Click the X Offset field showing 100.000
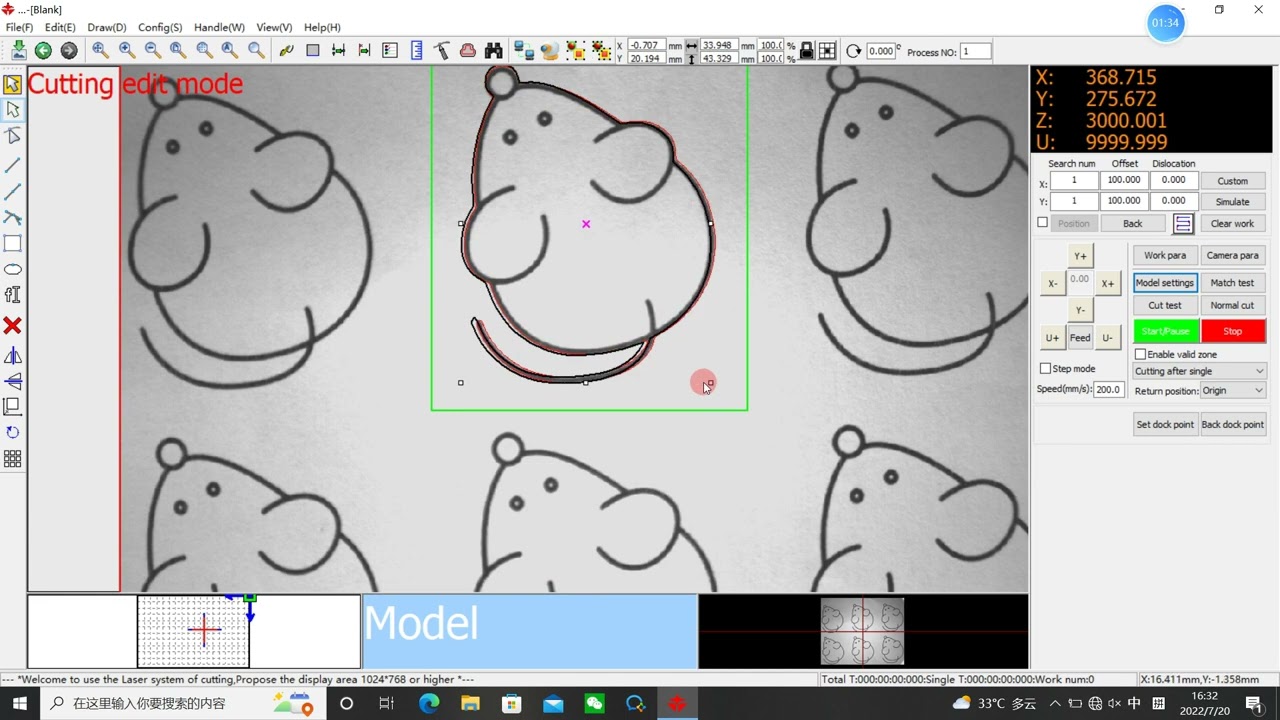1280x720 pixels. tap(1123, 181)
